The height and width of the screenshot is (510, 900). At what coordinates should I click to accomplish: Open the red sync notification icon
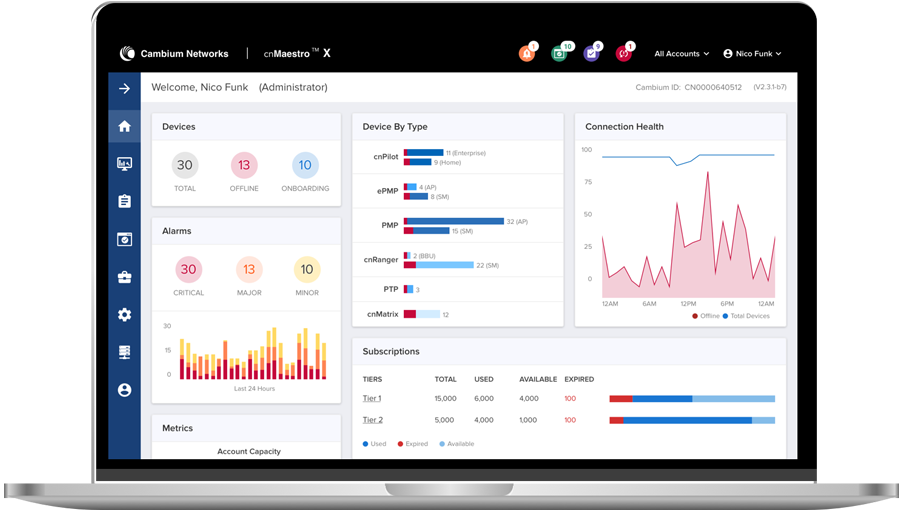coord(624,54)
